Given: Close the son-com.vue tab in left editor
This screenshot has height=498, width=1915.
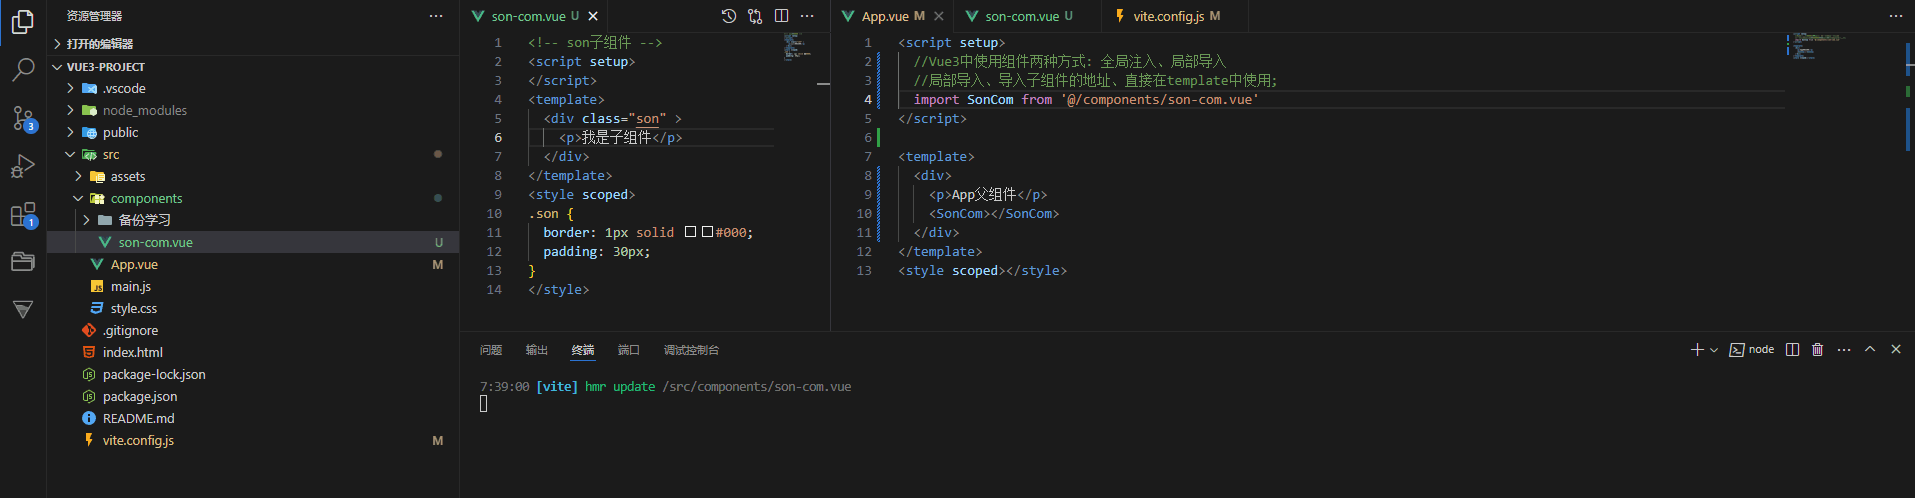Looking at the screenshot, I should click(593, 16).
